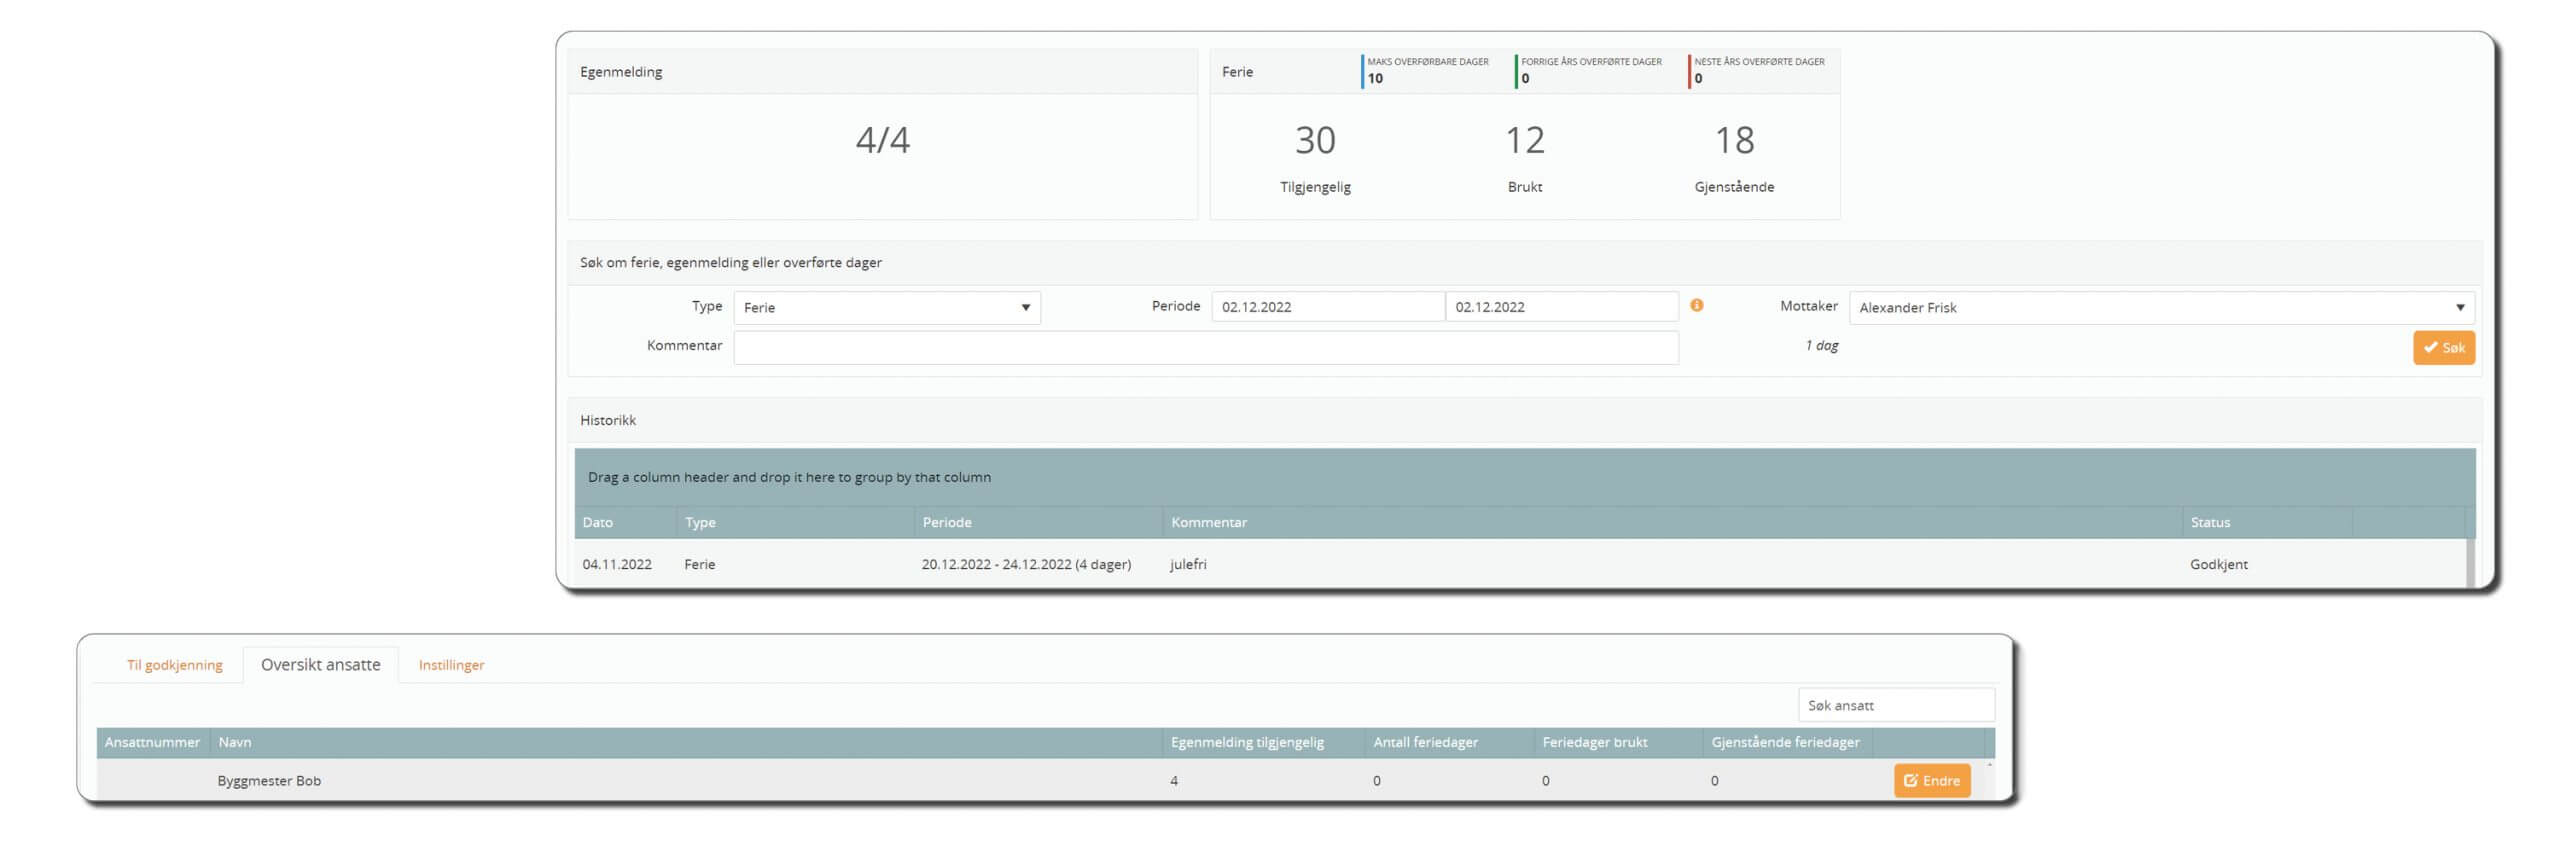This screenshot has height=853, width=2560.
Task: Click the '20.12.2022 - 24.12.2022 (4 dager)' cell
Action: coord(1026,565)
